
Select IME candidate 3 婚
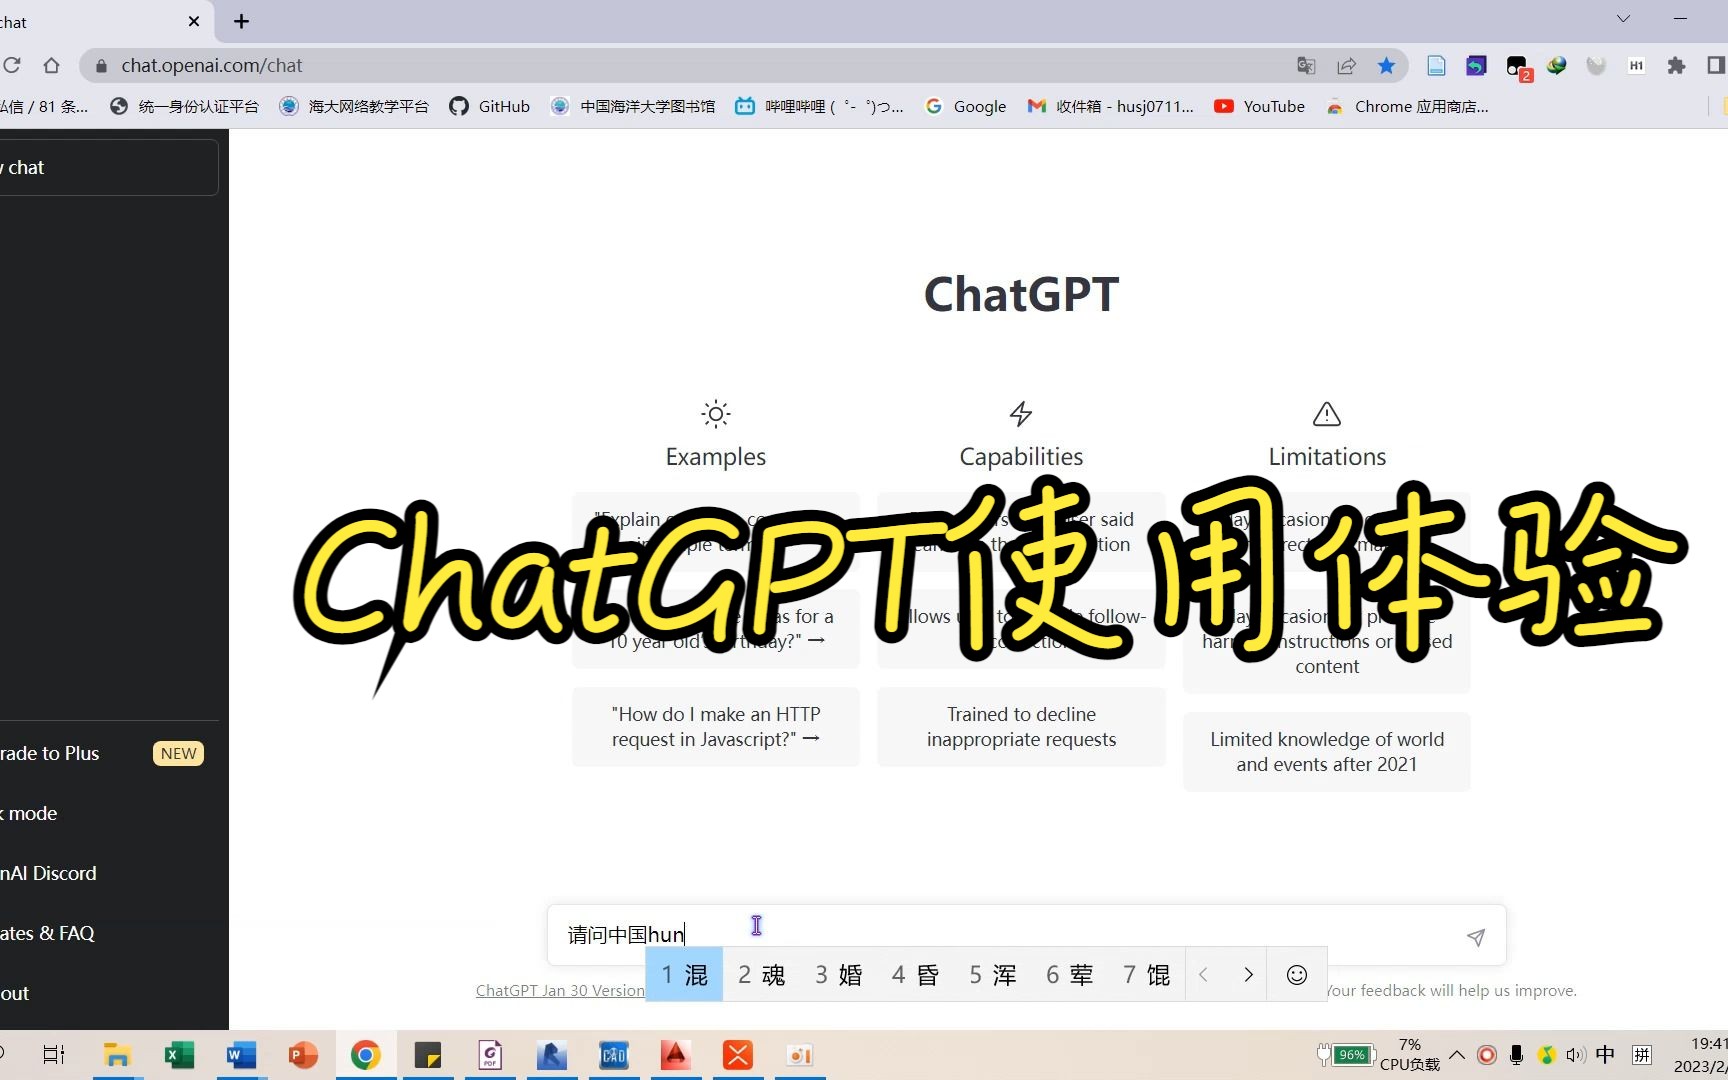[839, 975]
